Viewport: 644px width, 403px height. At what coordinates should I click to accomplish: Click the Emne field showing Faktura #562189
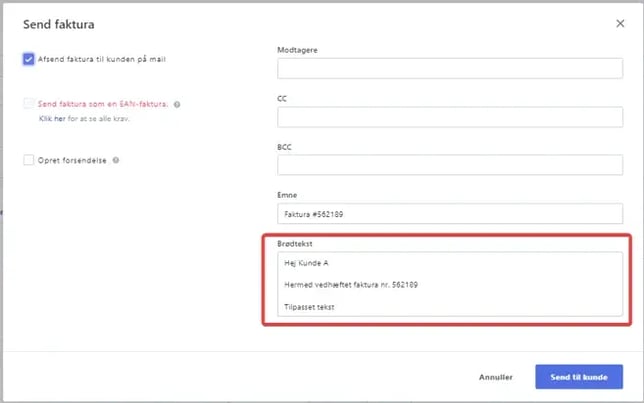click(449, 213)
